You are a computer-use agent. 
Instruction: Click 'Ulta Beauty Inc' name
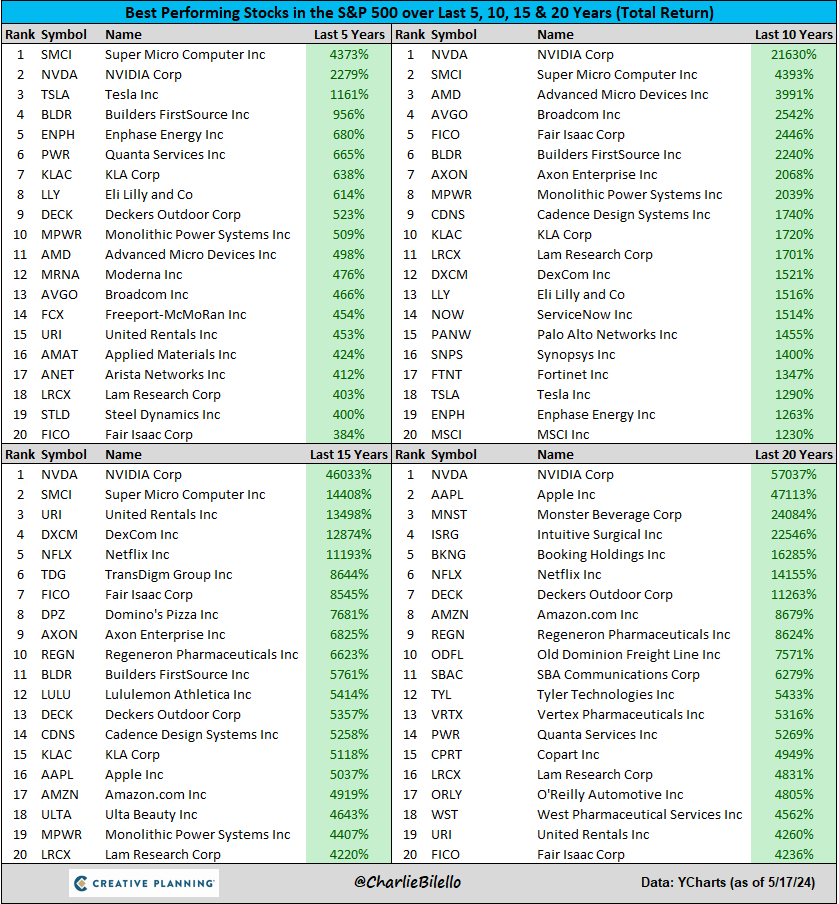click(151, 815)
